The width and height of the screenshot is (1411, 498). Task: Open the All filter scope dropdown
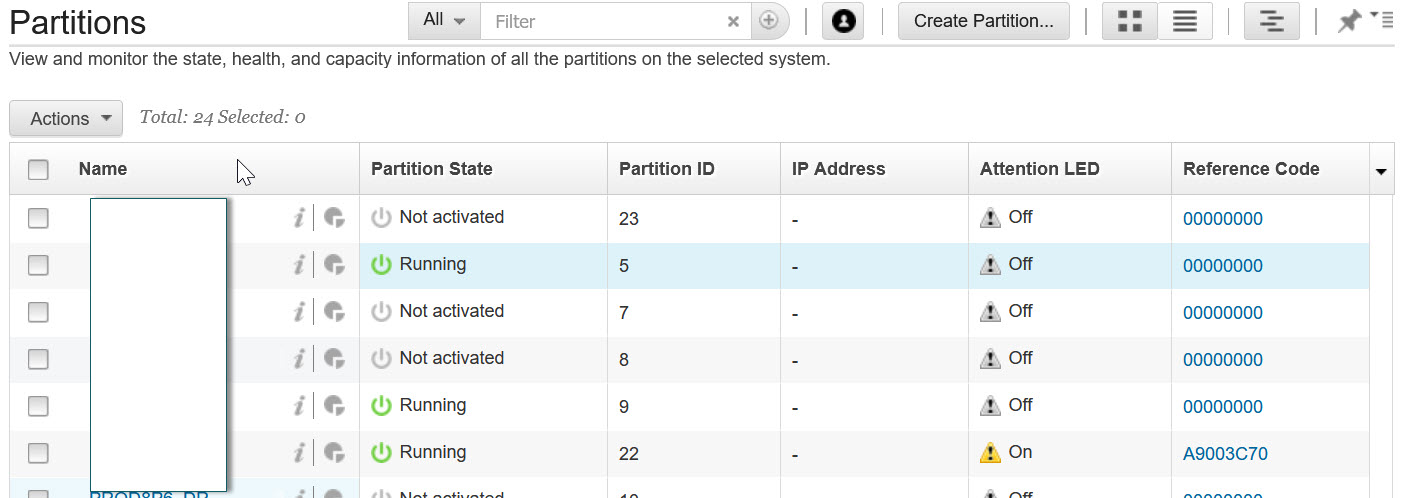click(444, 21)
